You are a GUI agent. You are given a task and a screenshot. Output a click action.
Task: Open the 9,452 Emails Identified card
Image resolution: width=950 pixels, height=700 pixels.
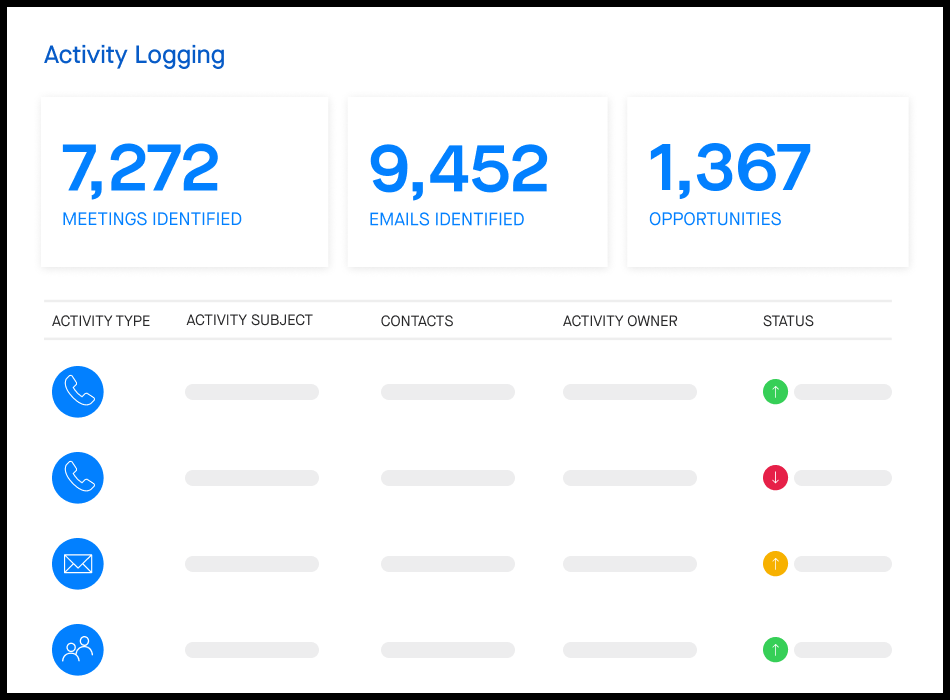(477, 182)
